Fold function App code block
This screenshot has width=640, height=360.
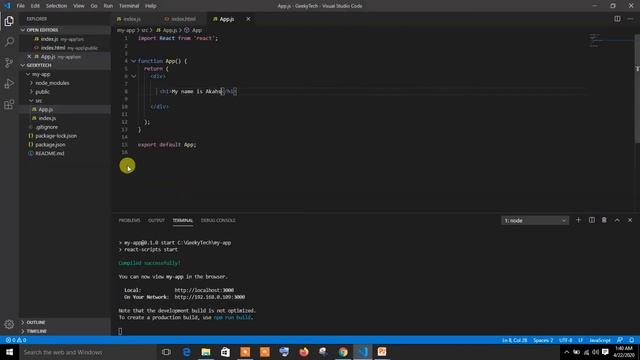tap(133, 61)
